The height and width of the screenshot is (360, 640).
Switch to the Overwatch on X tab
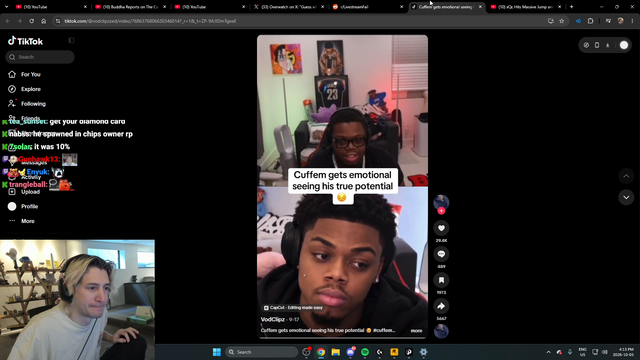click(x=289, y=7)
